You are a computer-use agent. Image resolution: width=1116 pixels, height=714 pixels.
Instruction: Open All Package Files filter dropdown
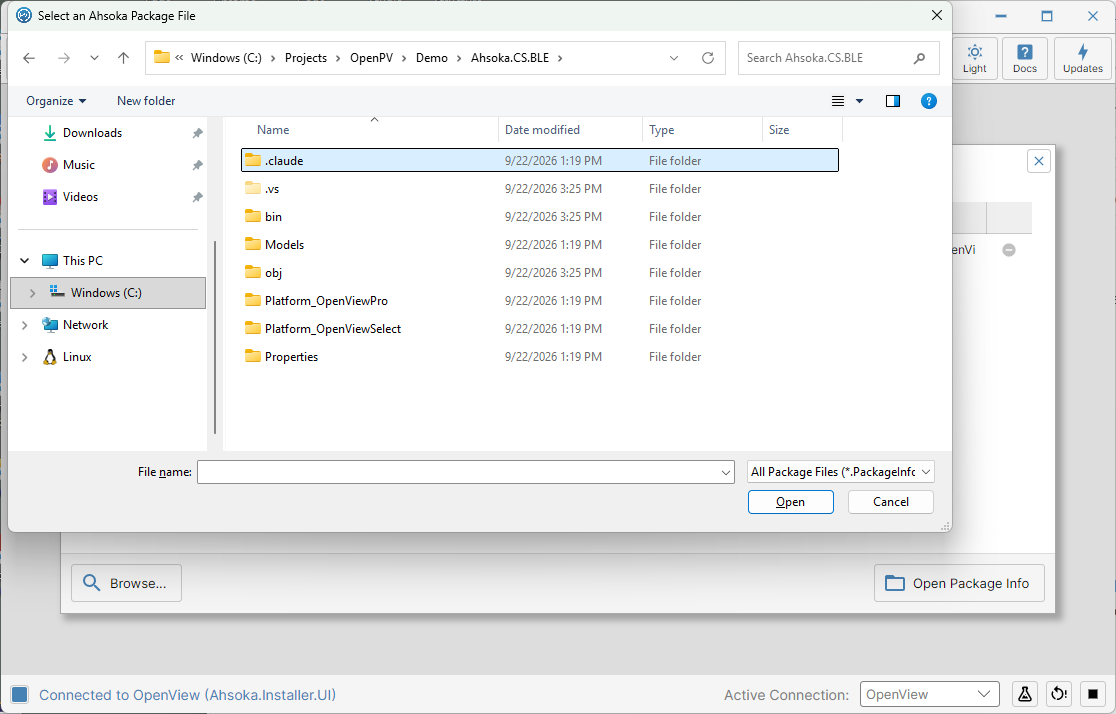pyautogui.click(x=841, y=472)
